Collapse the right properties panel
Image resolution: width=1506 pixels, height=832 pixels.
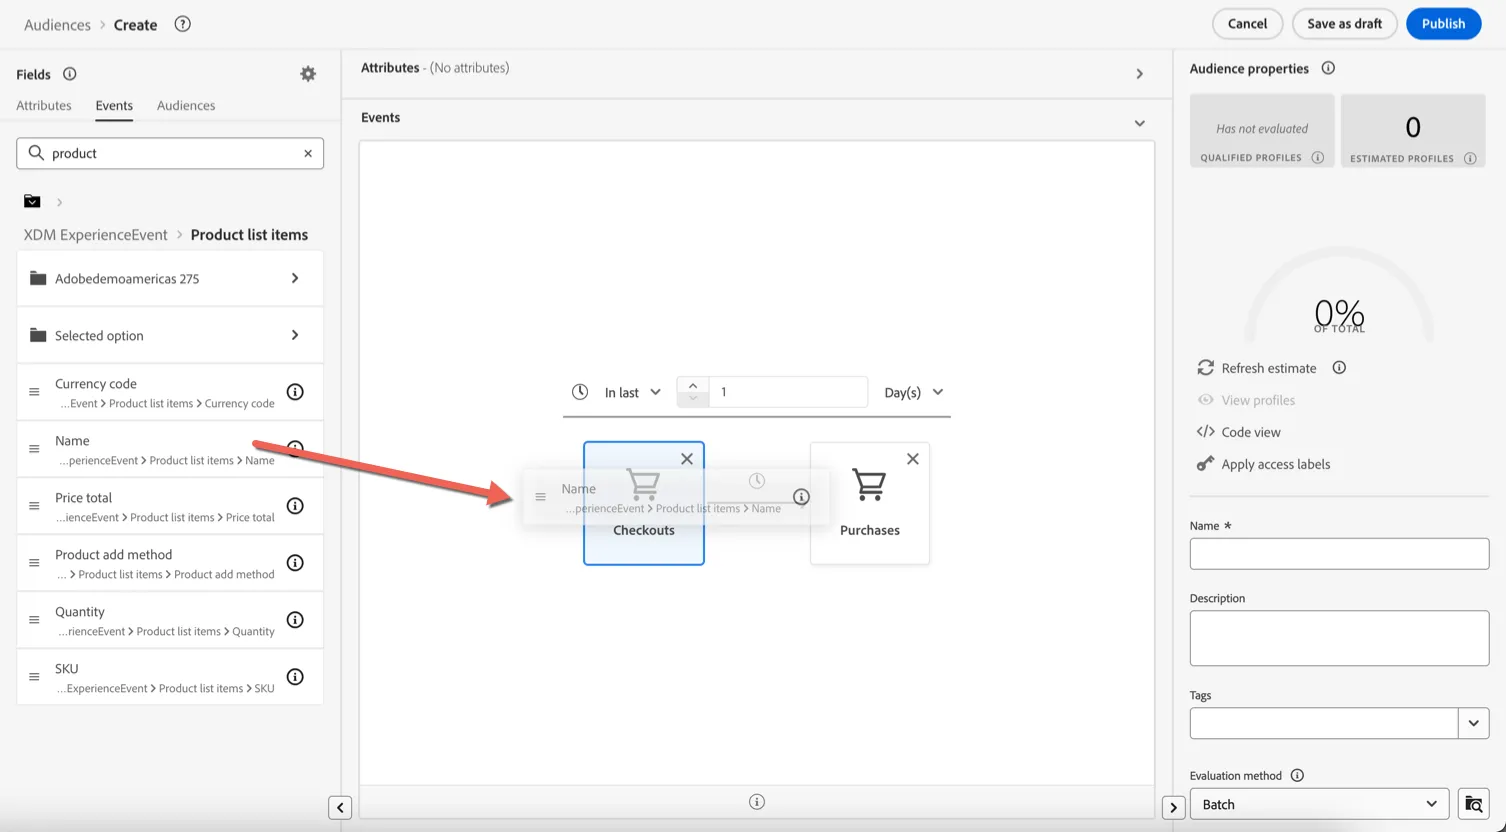[1174, 807]
